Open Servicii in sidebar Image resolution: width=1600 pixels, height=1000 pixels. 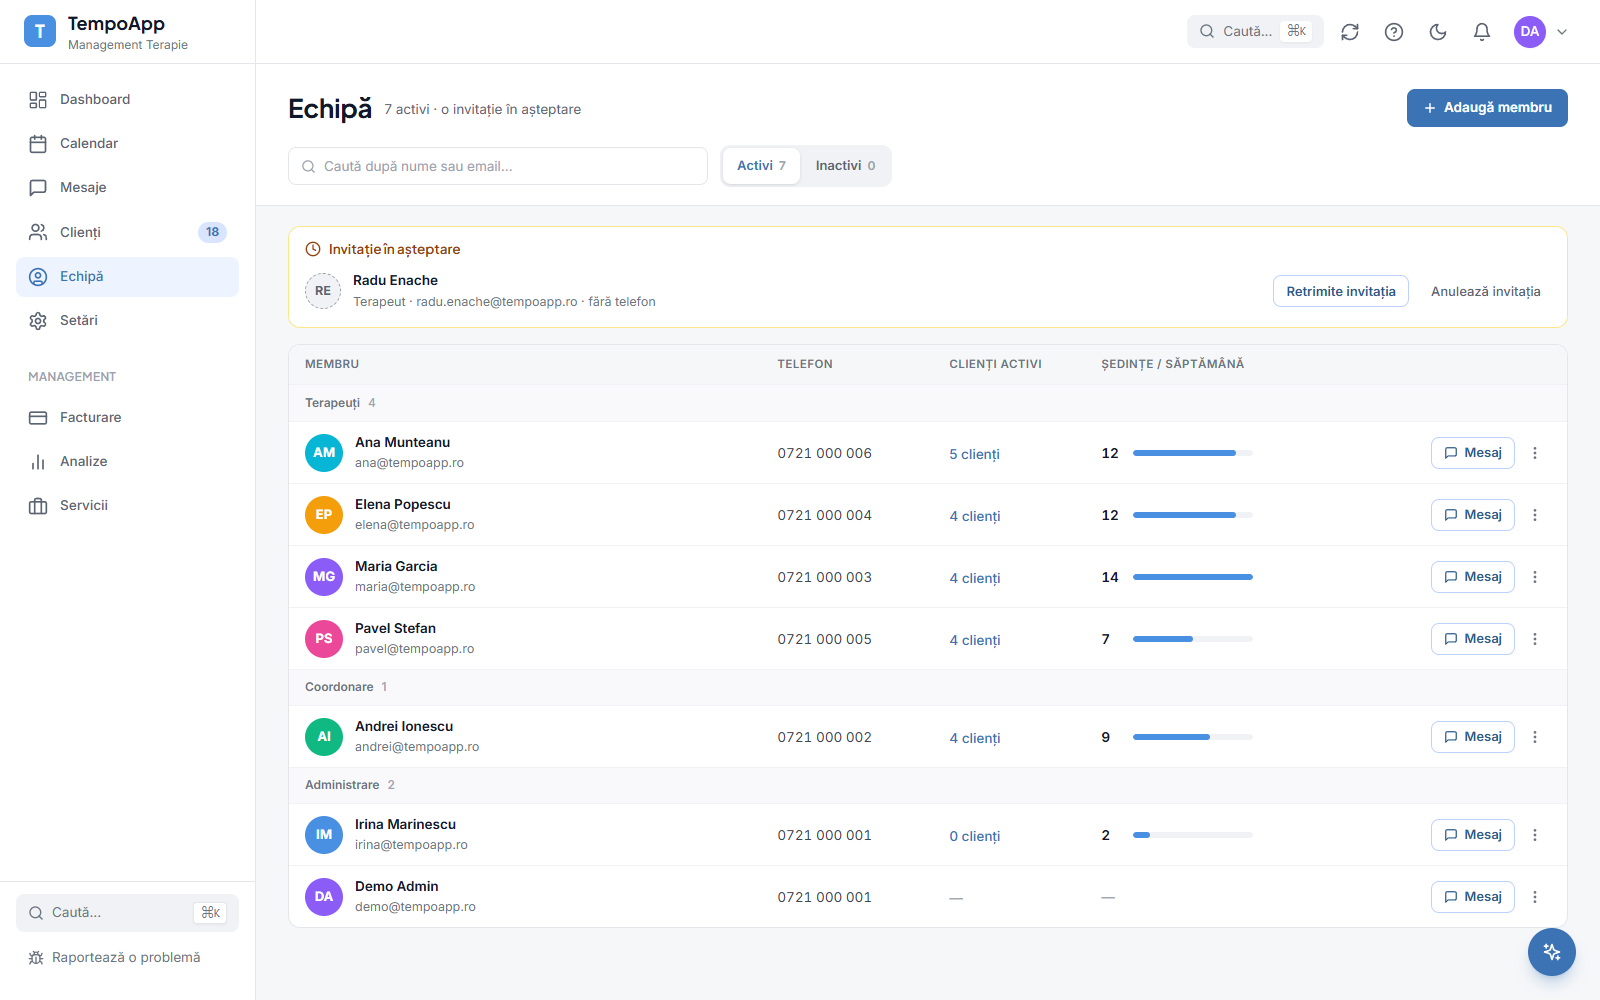click(127, 505)
